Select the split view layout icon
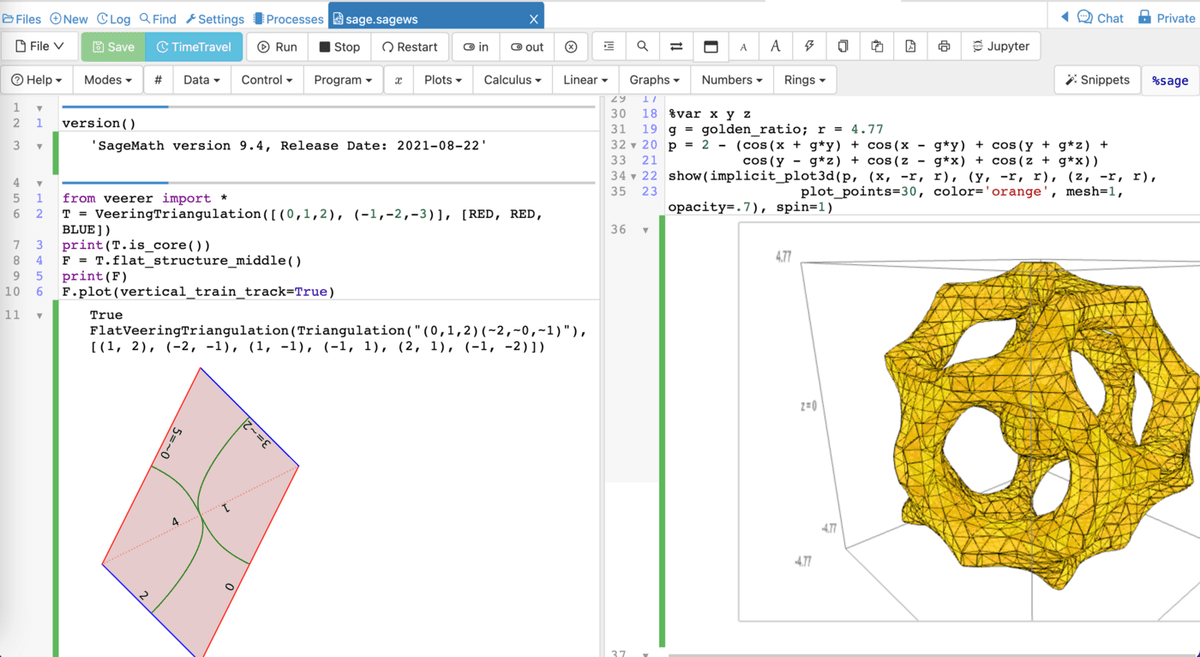 [x=712, y=46]
